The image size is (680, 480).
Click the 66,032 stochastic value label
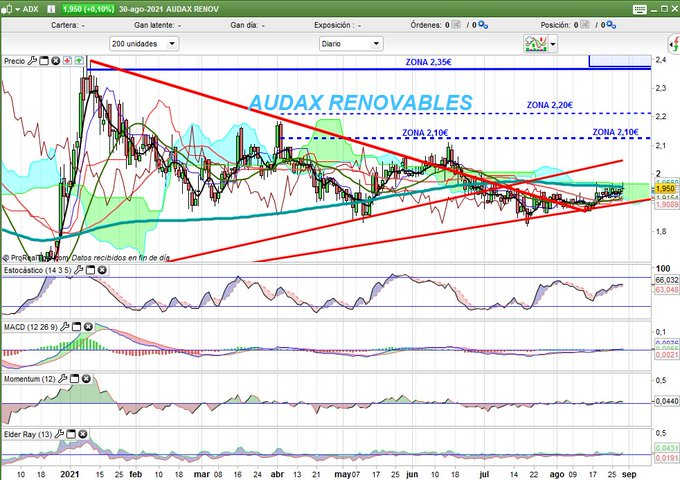point(667,280)
